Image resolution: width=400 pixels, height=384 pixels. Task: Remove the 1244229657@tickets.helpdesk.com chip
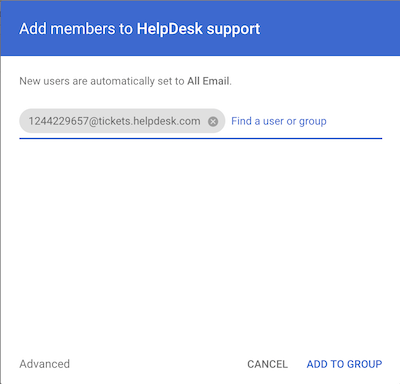[213, 121]
